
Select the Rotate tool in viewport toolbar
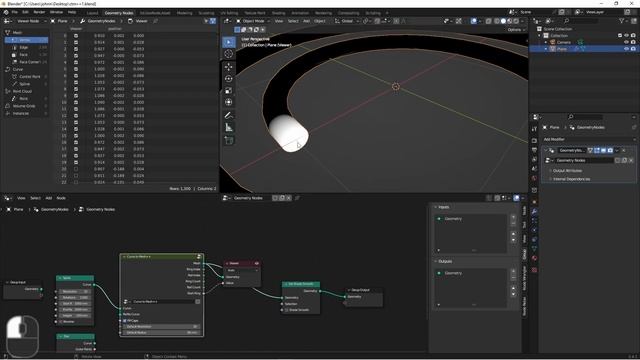[229, 78]
